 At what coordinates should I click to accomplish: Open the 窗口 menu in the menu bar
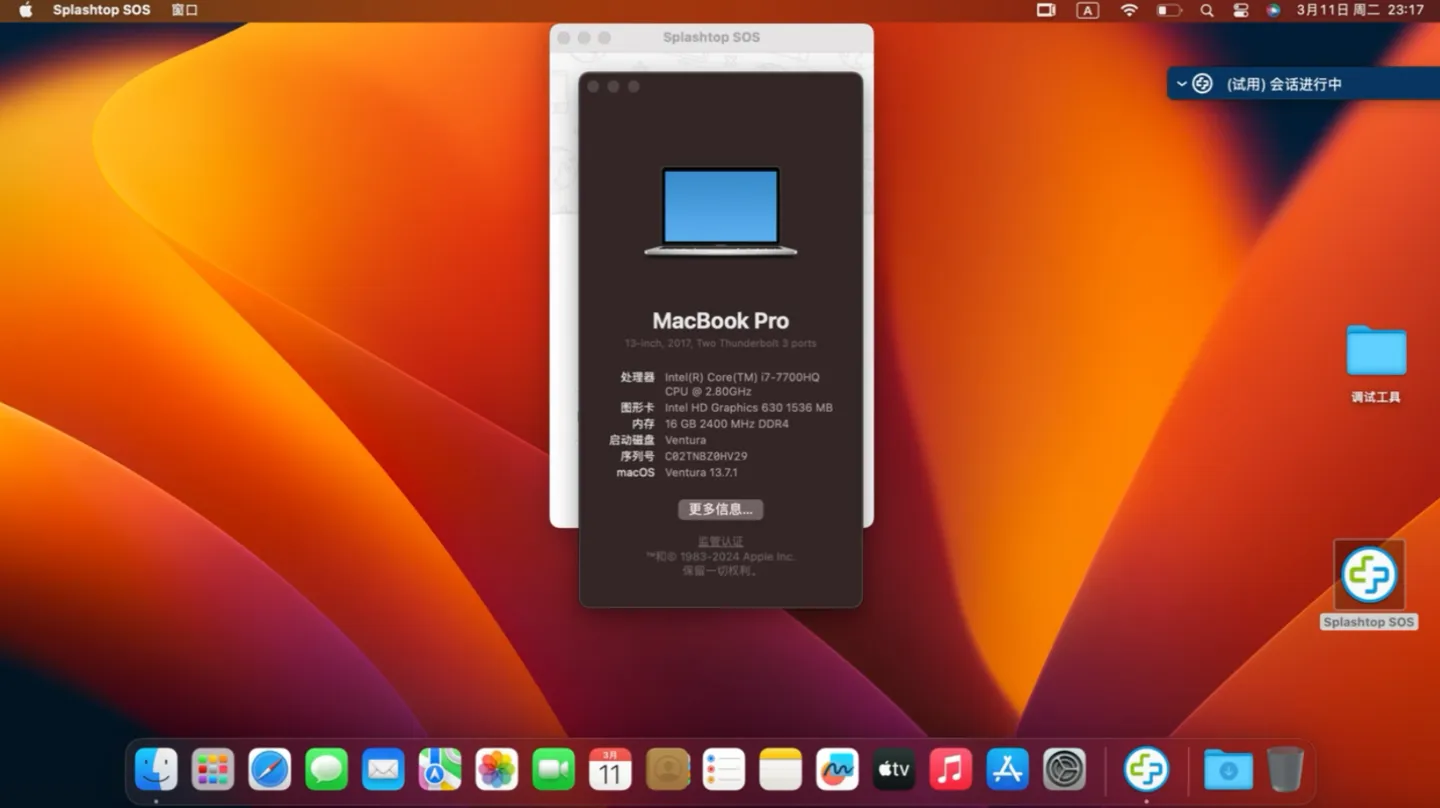tap(184, 10)
